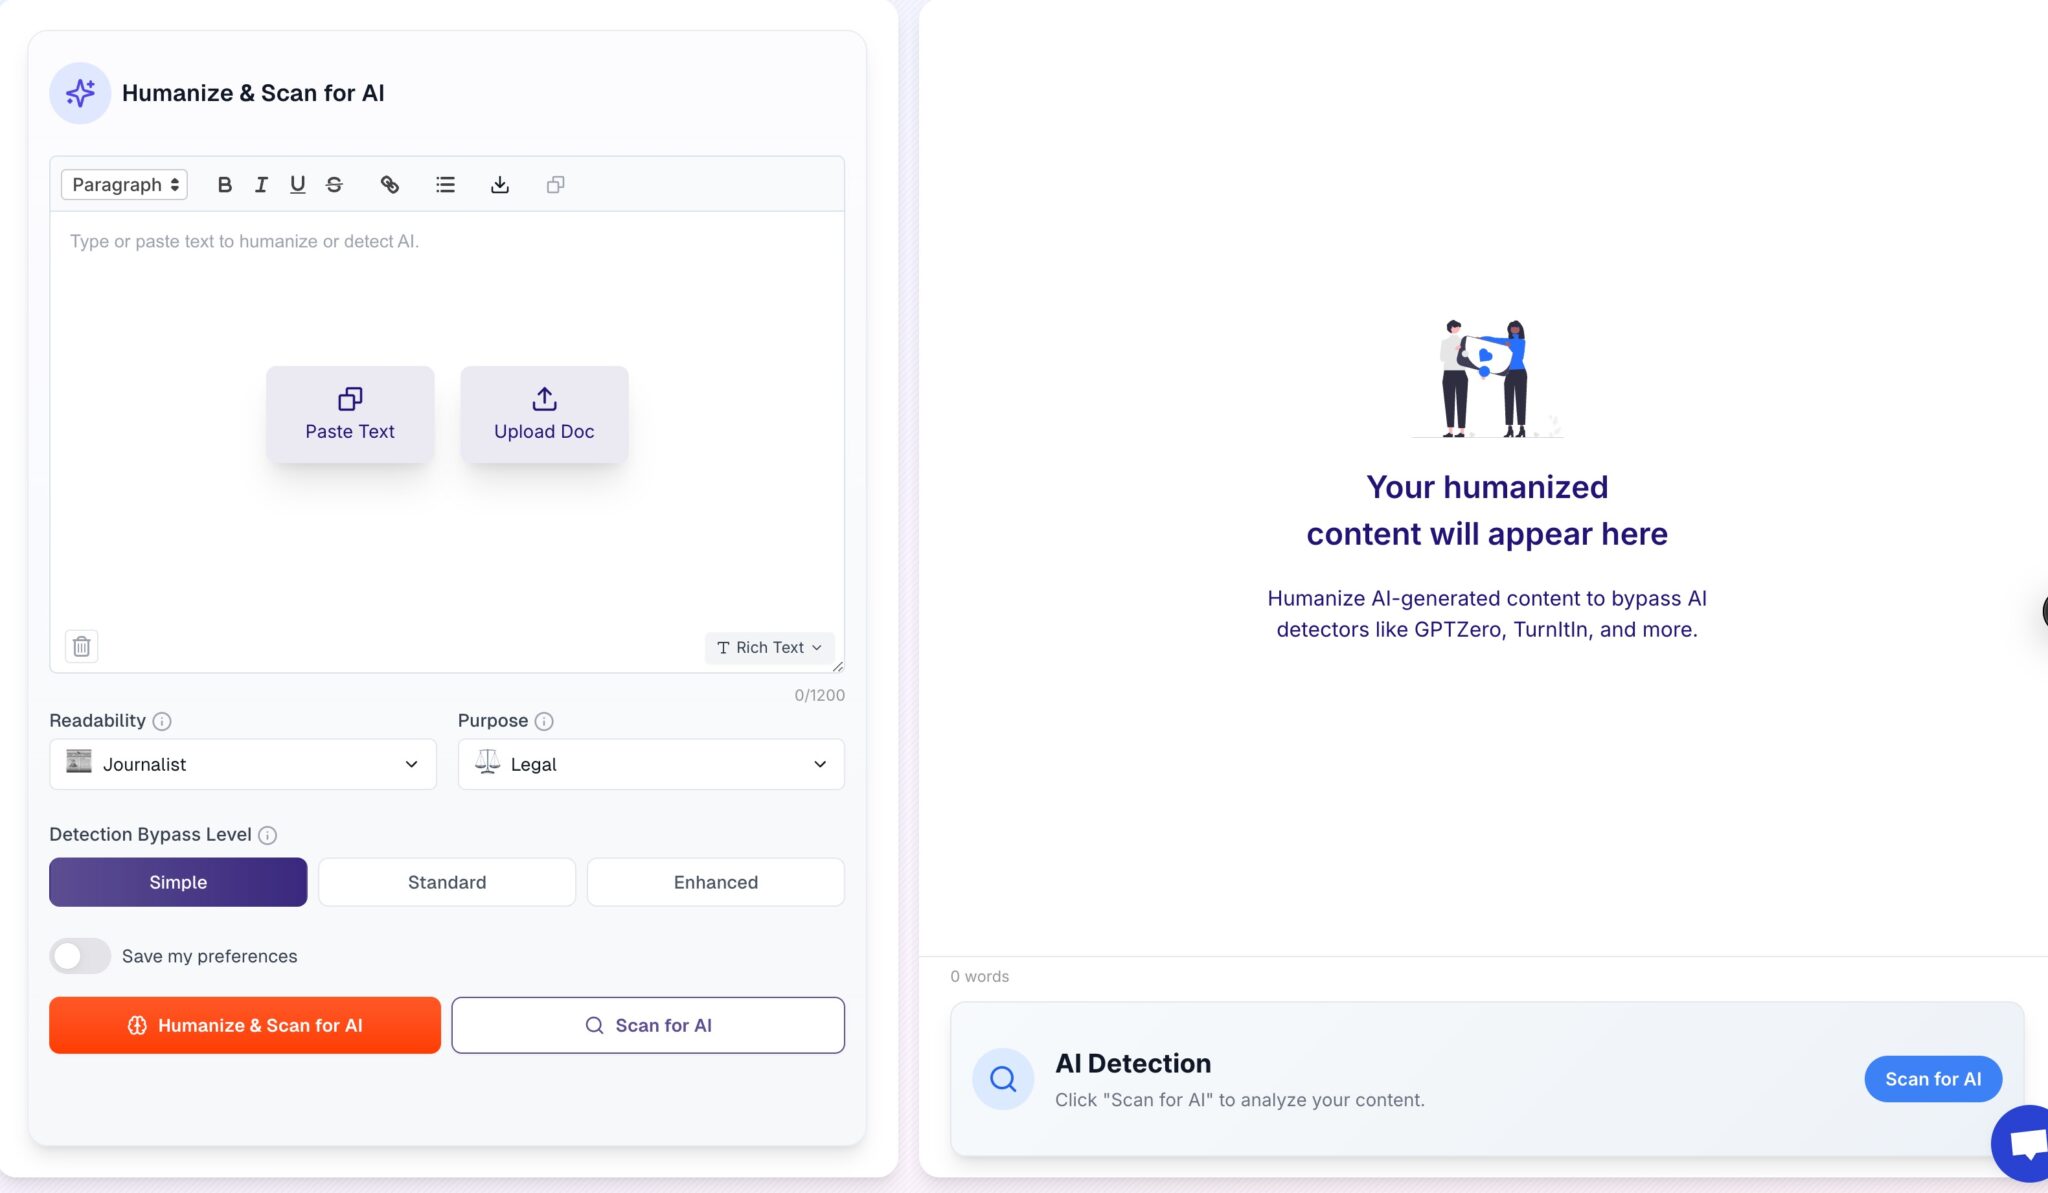2048x1193 pixels.
Task: Open Purpose dropdown showing Legal
Action: pyautogui.click(x=651, y=764)
